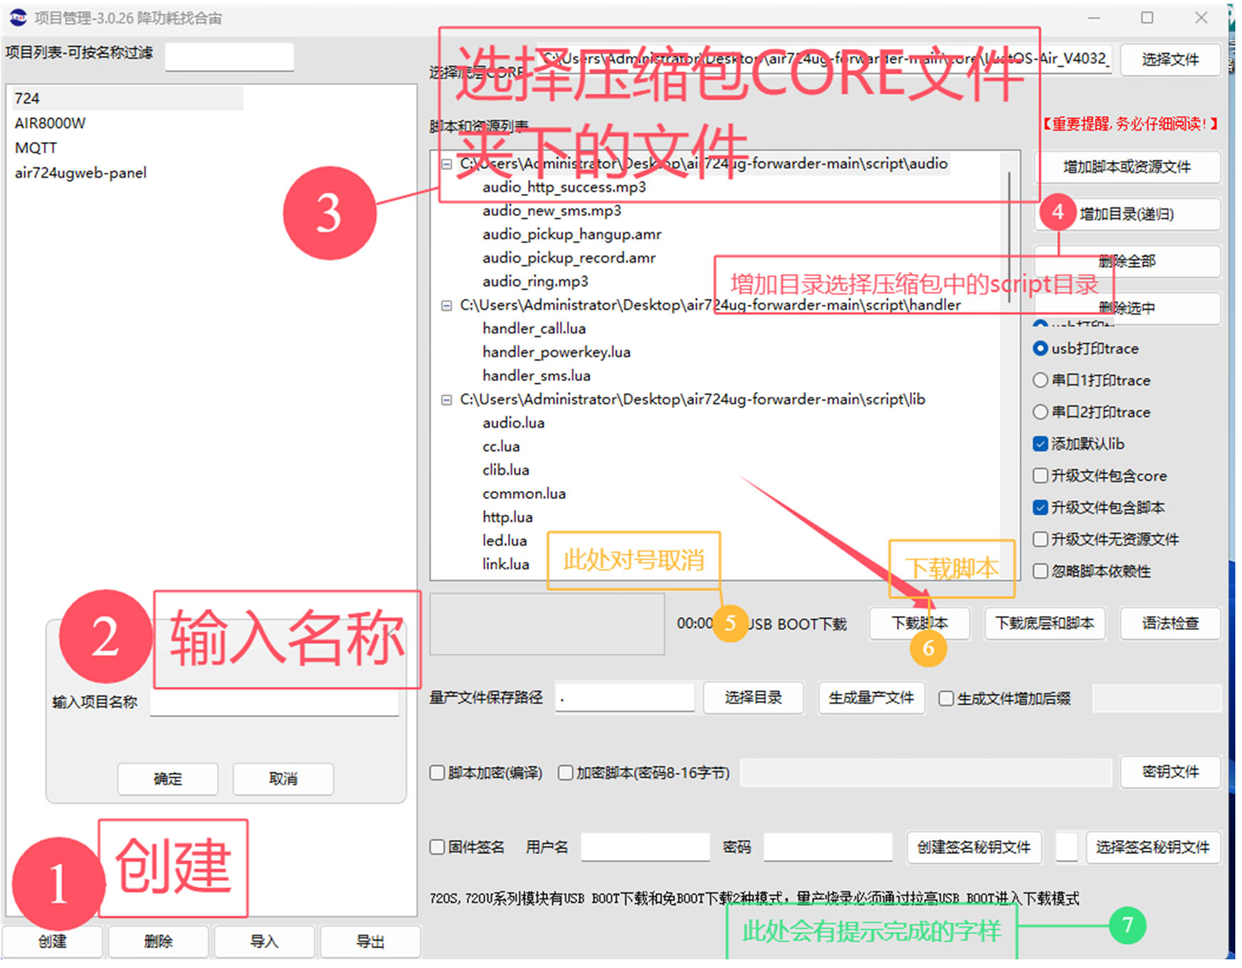The width and height of the screenshot is (1242, 968).
Task: Focus 量产文件保存路径 input field
Action: [x=625, y=697]
